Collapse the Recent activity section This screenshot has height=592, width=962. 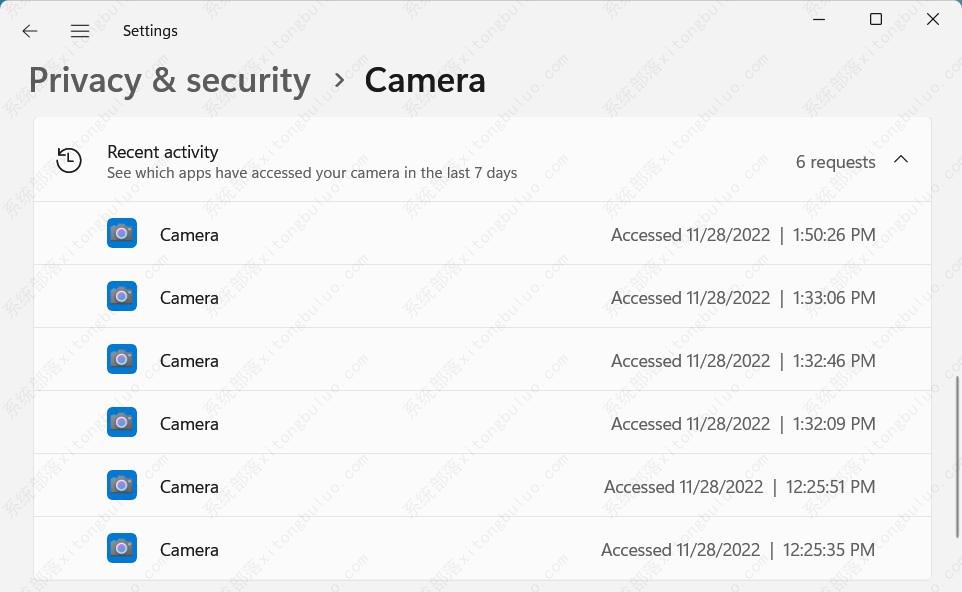pos(901,159)
